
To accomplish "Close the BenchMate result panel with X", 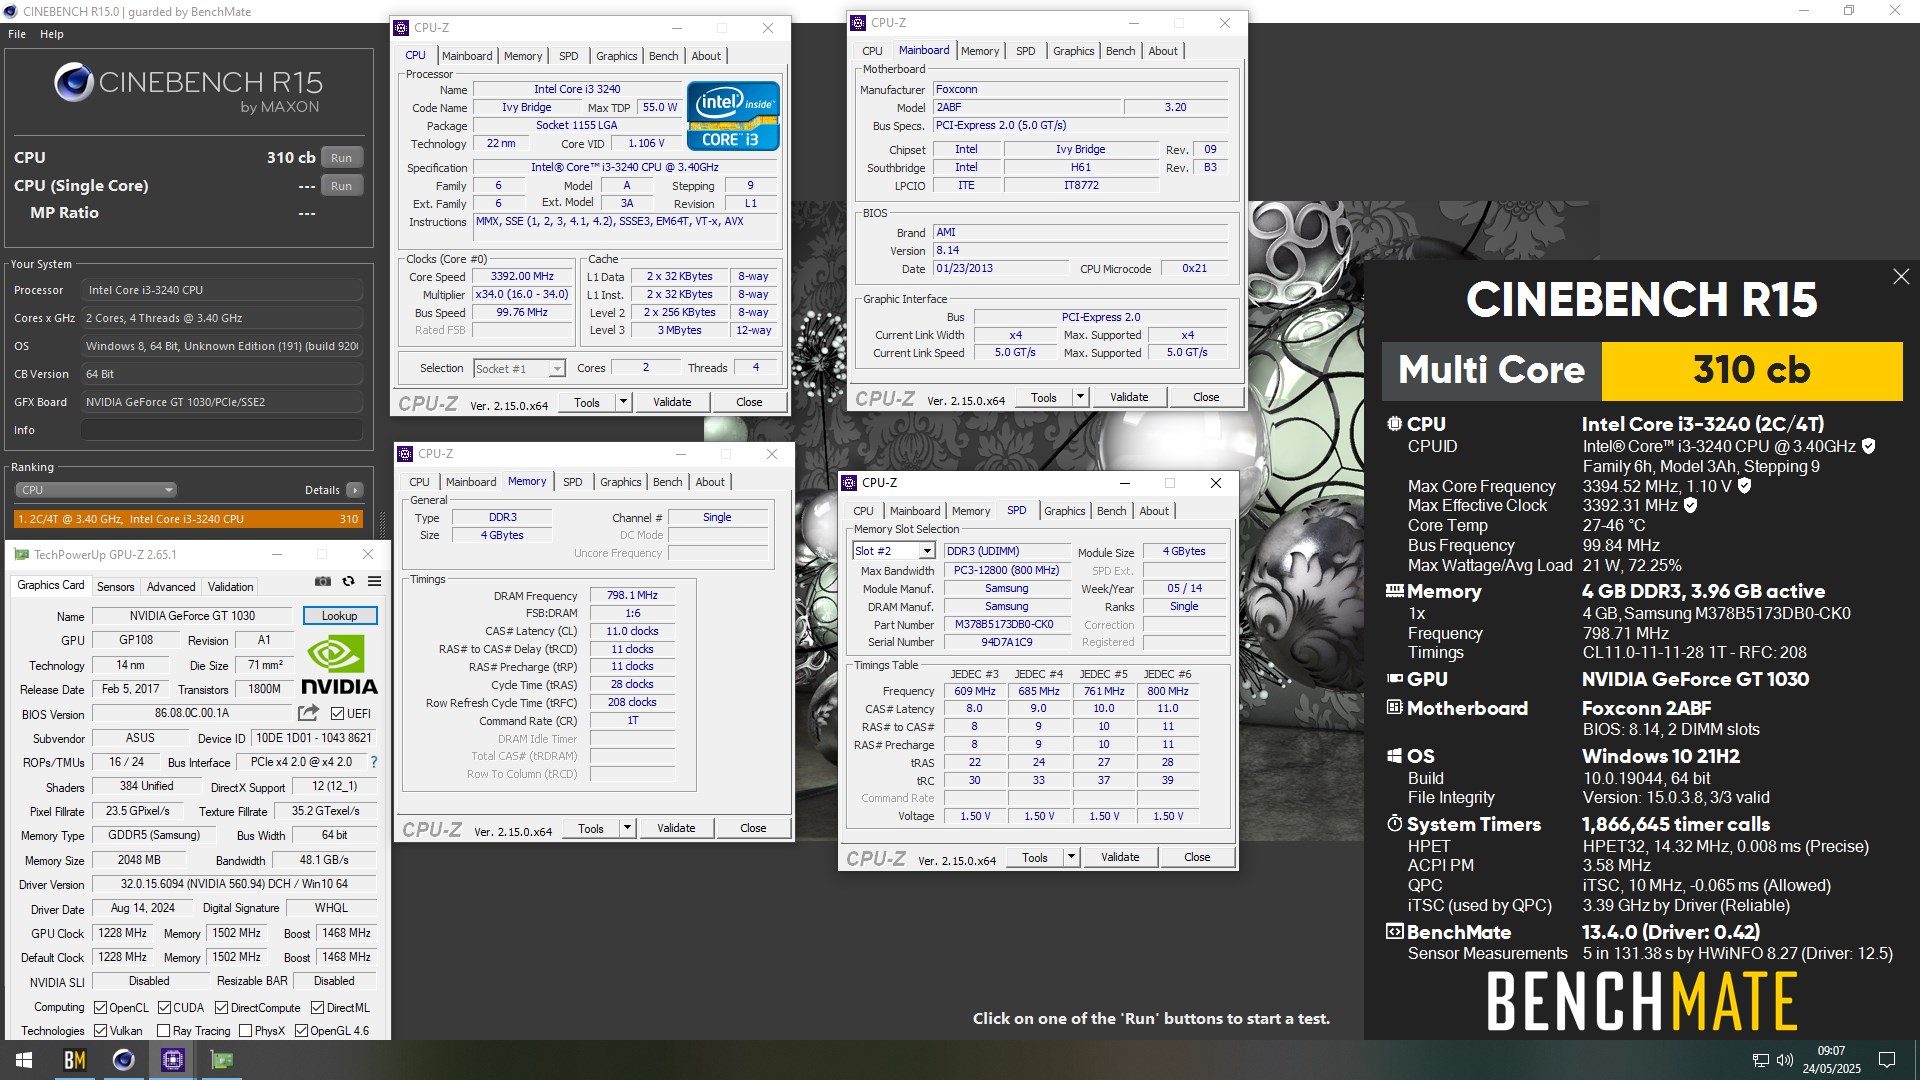I will coord(1901,277).
